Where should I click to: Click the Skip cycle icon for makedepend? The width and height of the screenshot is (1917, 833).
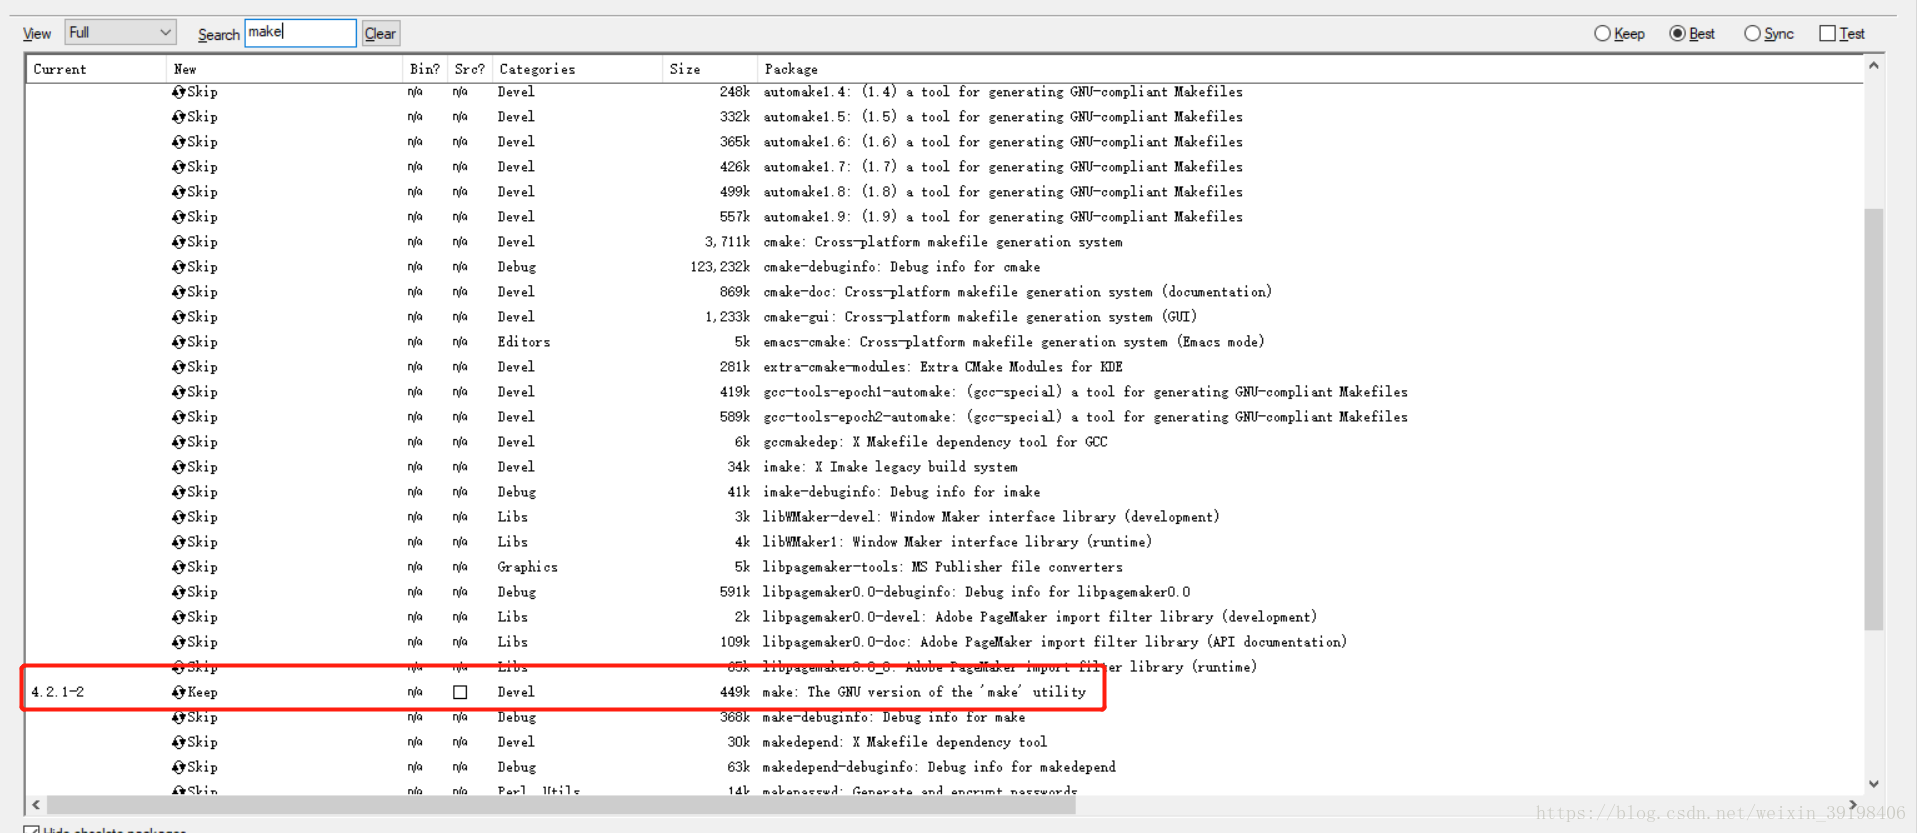tap(178, 742)
